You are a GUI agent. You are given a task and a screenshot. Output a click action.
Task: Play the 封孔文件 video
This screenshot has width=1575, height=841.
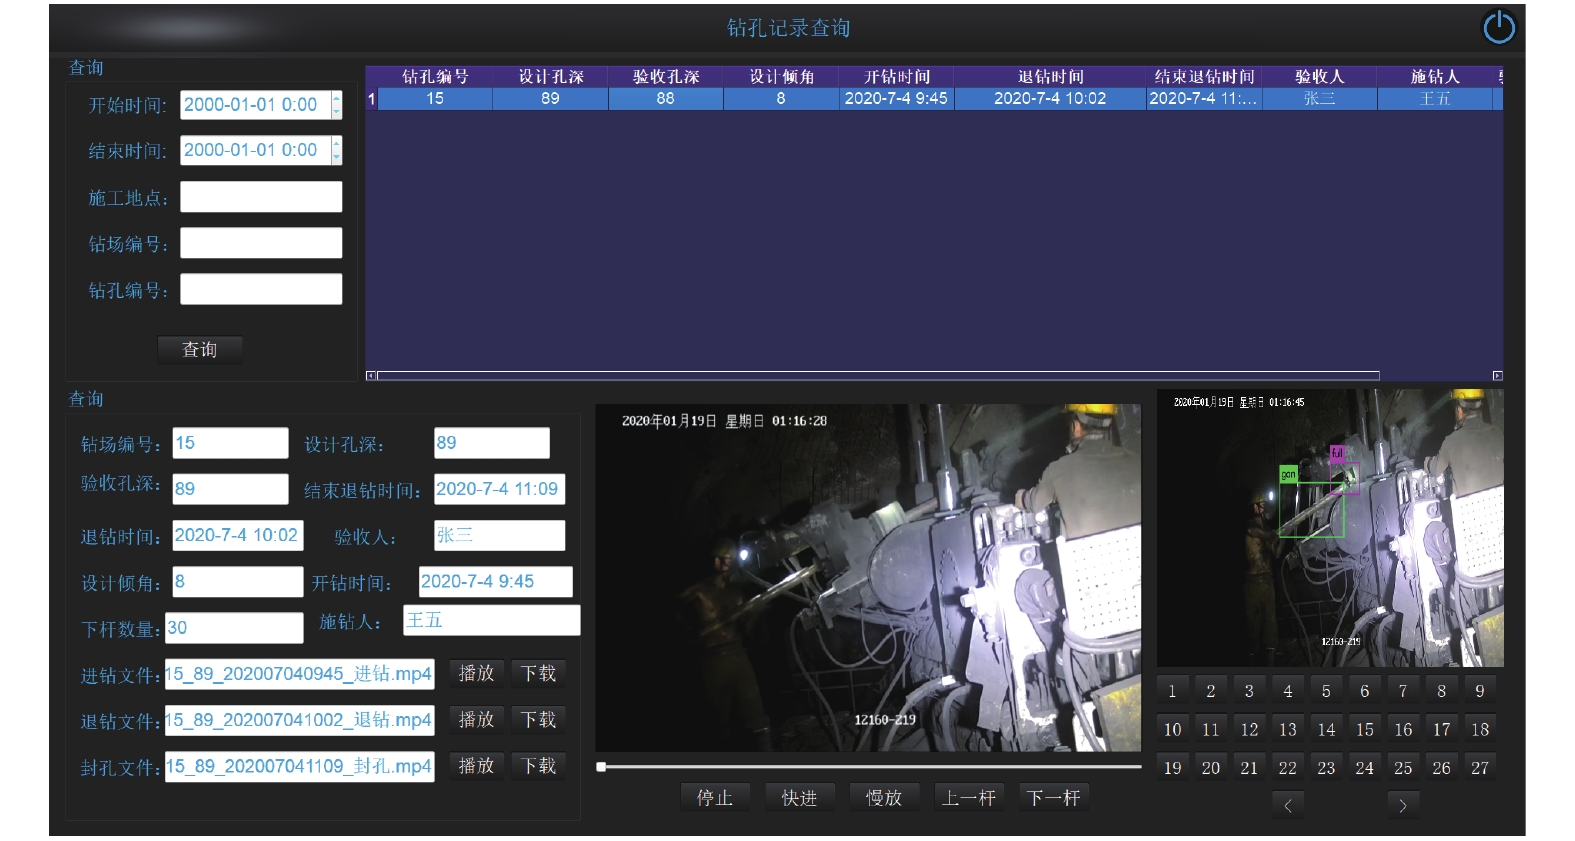(476, 766)
